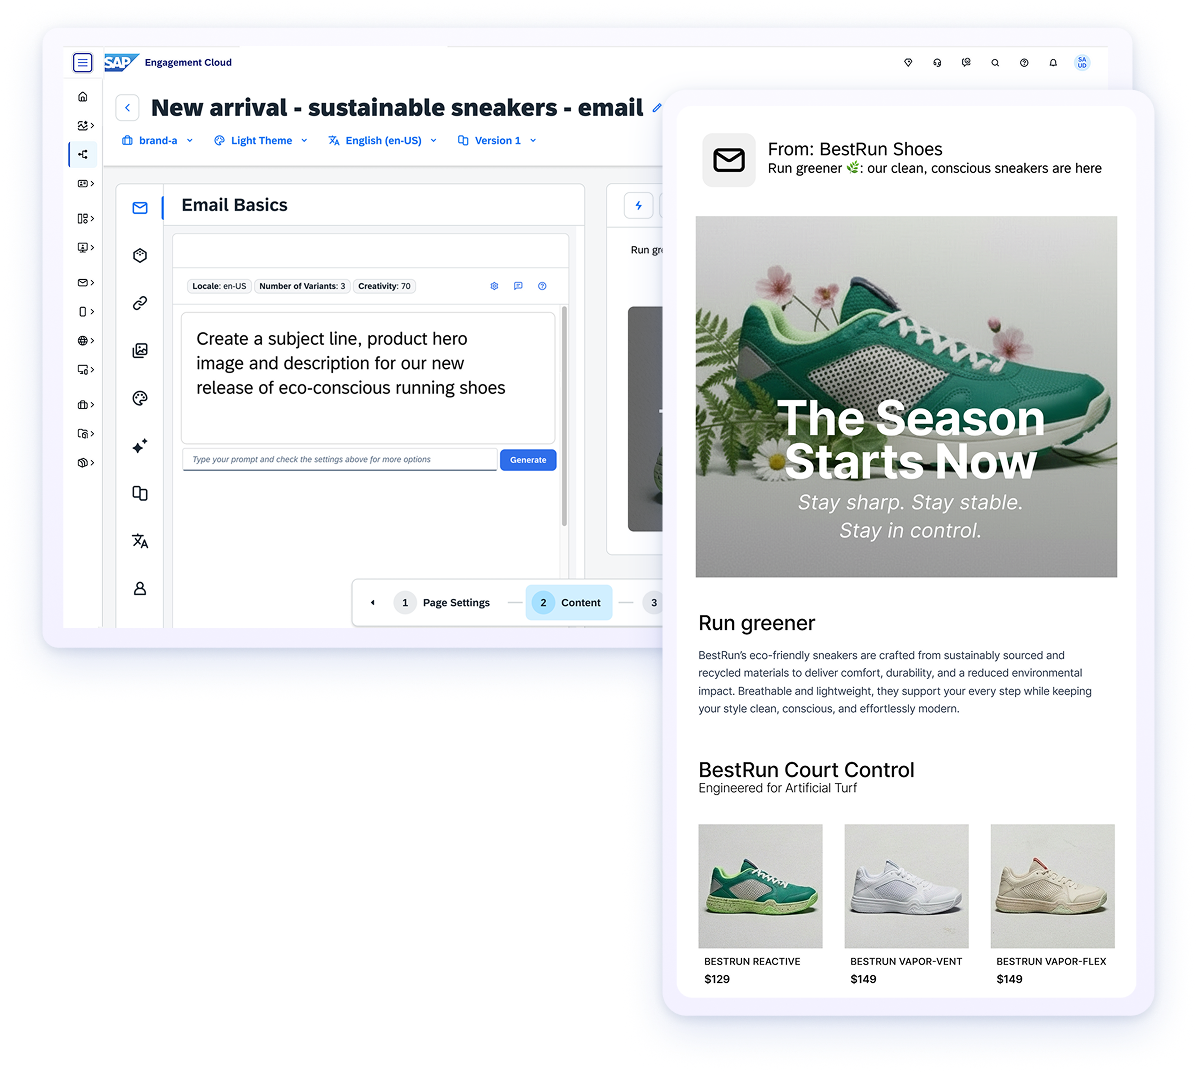1198x1074 pixels.
Task: Click the back arrow beside the title
Action: (x=128, y=108)
